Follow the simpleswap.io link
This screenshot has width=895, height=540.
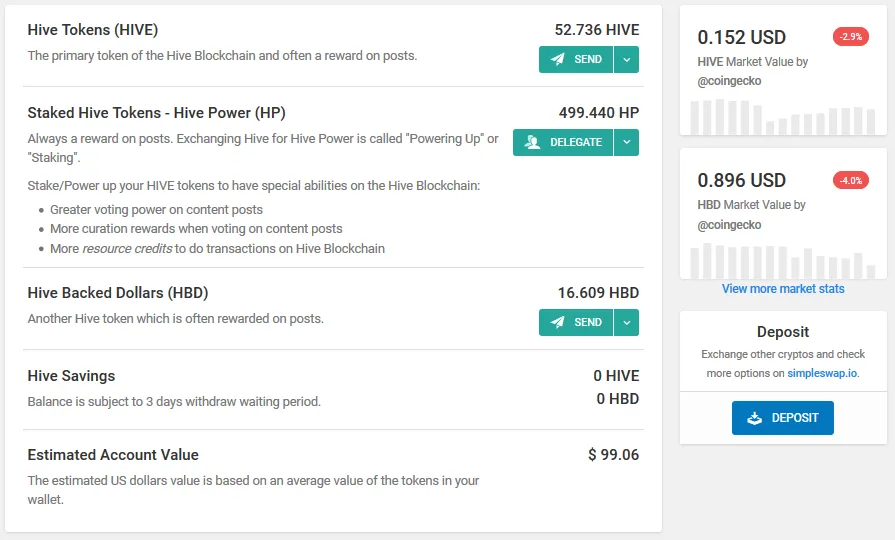pos(822,373)
